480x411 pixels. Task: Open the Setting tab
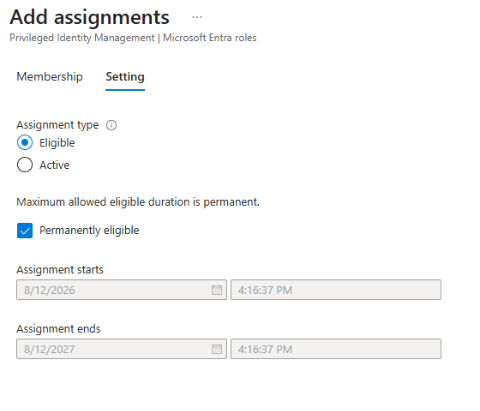point(125,77)
